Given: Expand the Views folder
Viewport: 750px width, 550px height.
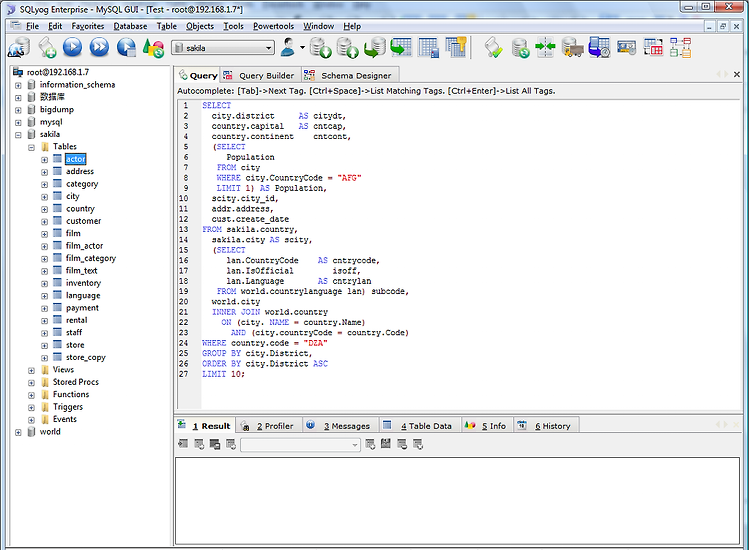Looking at the screenshot, I should tap(32, 370).
